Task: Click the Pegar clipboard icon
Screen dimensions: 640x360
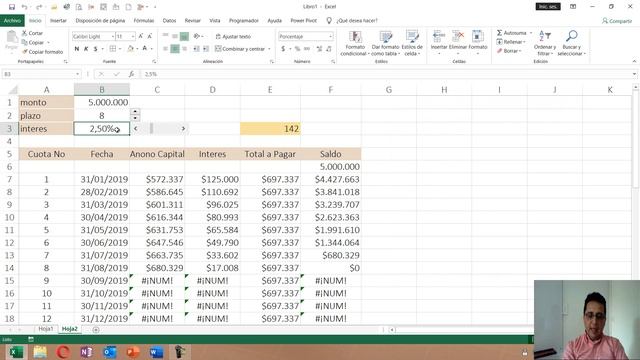Action: click(x=12, y=38)
